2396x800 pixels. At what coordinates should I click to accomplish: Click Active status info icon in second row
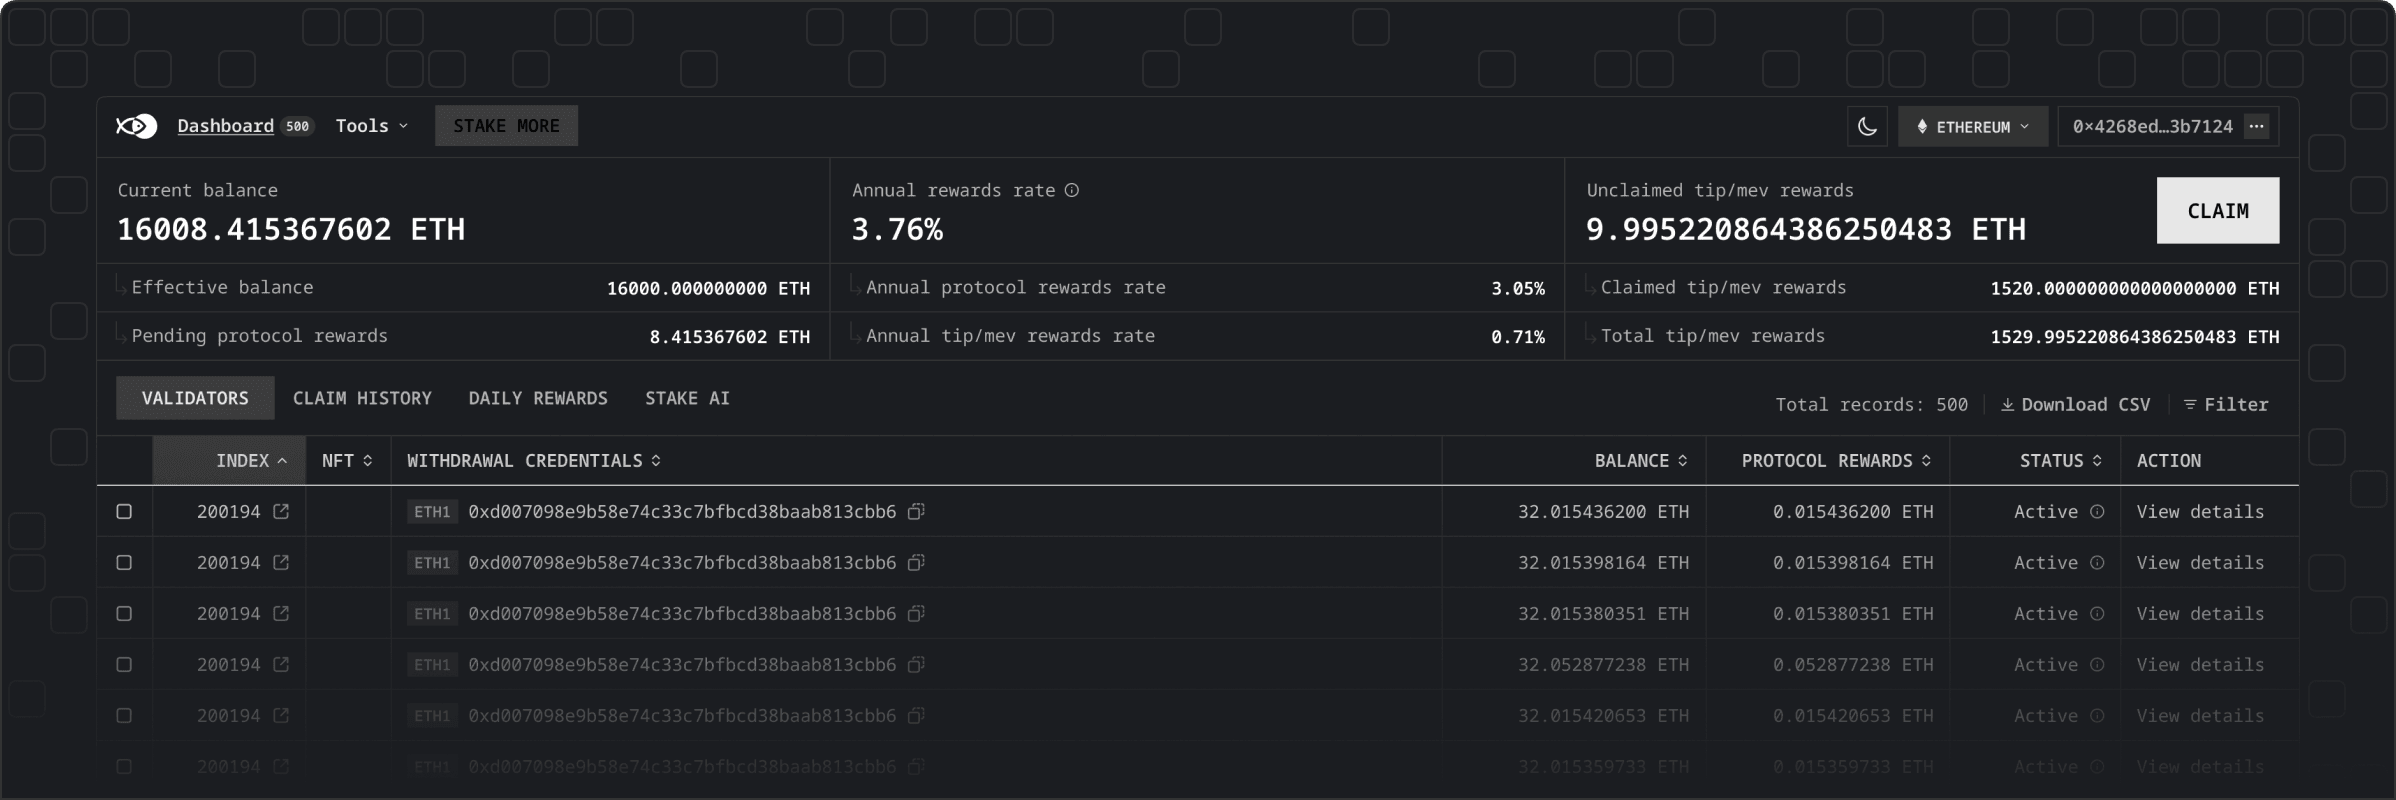click(x=2097, y=563)
